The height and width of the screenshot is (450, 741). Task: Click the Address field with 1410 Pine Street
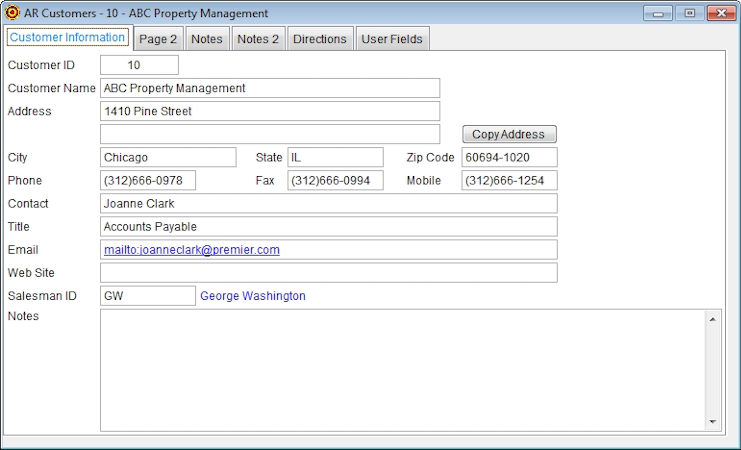270,111
